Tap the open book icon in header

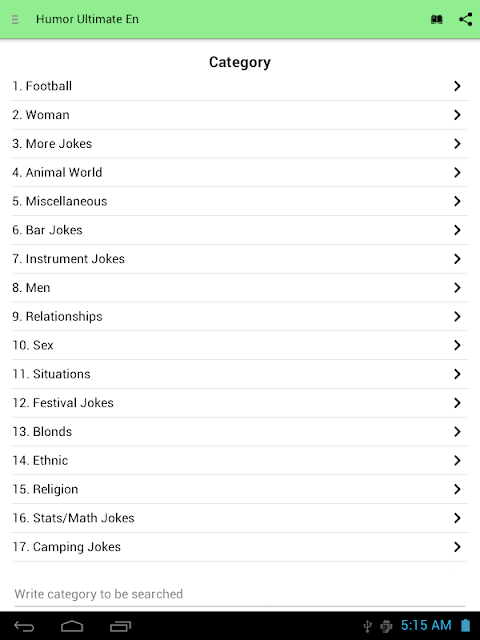point(437,19)
